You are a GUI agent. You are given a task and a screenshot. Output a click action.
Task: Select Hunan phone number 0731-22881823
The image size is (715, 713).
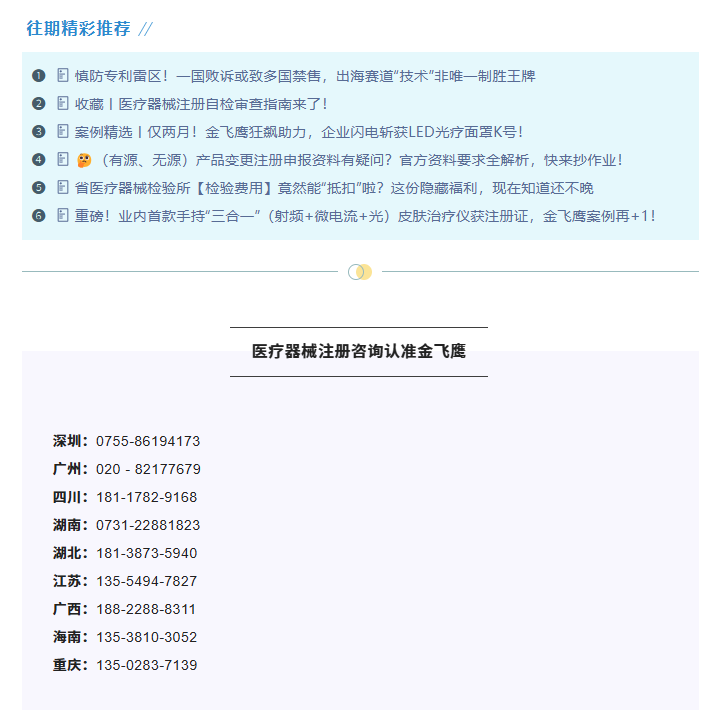pyautogui.click(x=148, y=525)
